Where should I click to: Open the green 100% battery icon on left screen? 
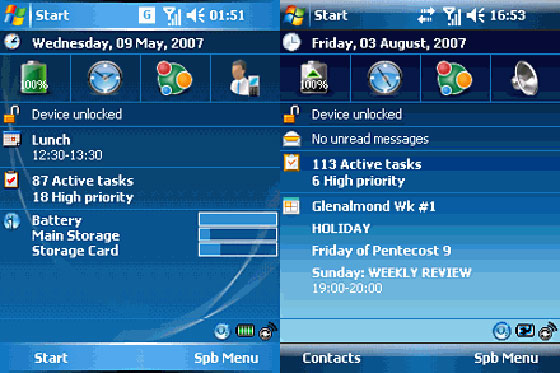tap(34, 78)
